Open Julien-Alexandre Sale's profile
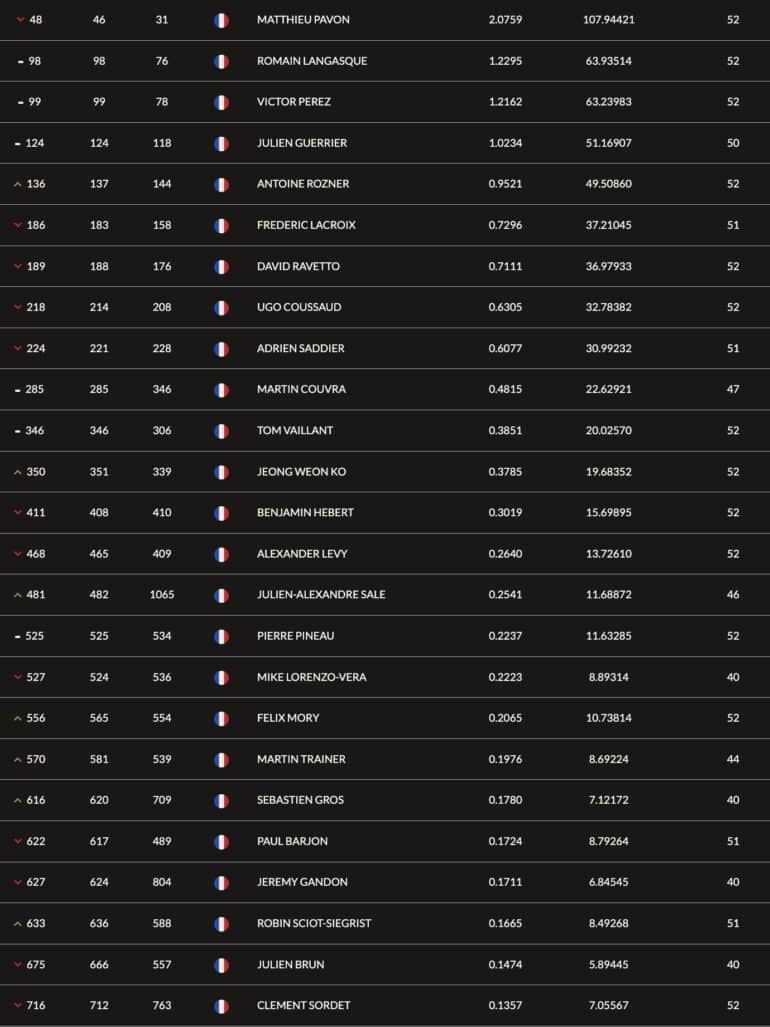The width and height of the screenshot is (770, 1027). (x=321, y=595)
